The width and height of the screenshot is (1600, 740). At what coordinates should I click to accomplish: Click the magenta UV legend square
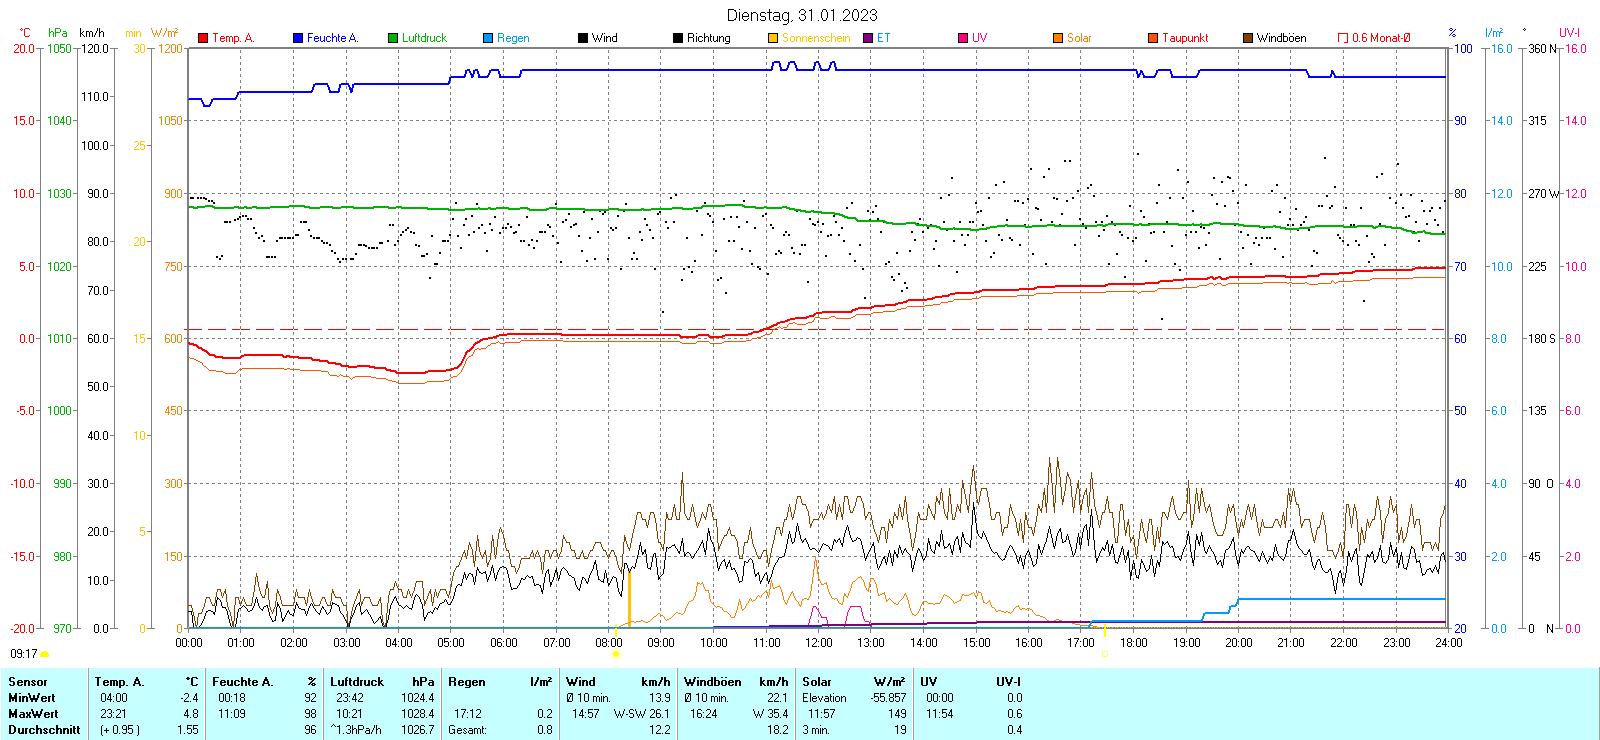click(x=963, y=38)
